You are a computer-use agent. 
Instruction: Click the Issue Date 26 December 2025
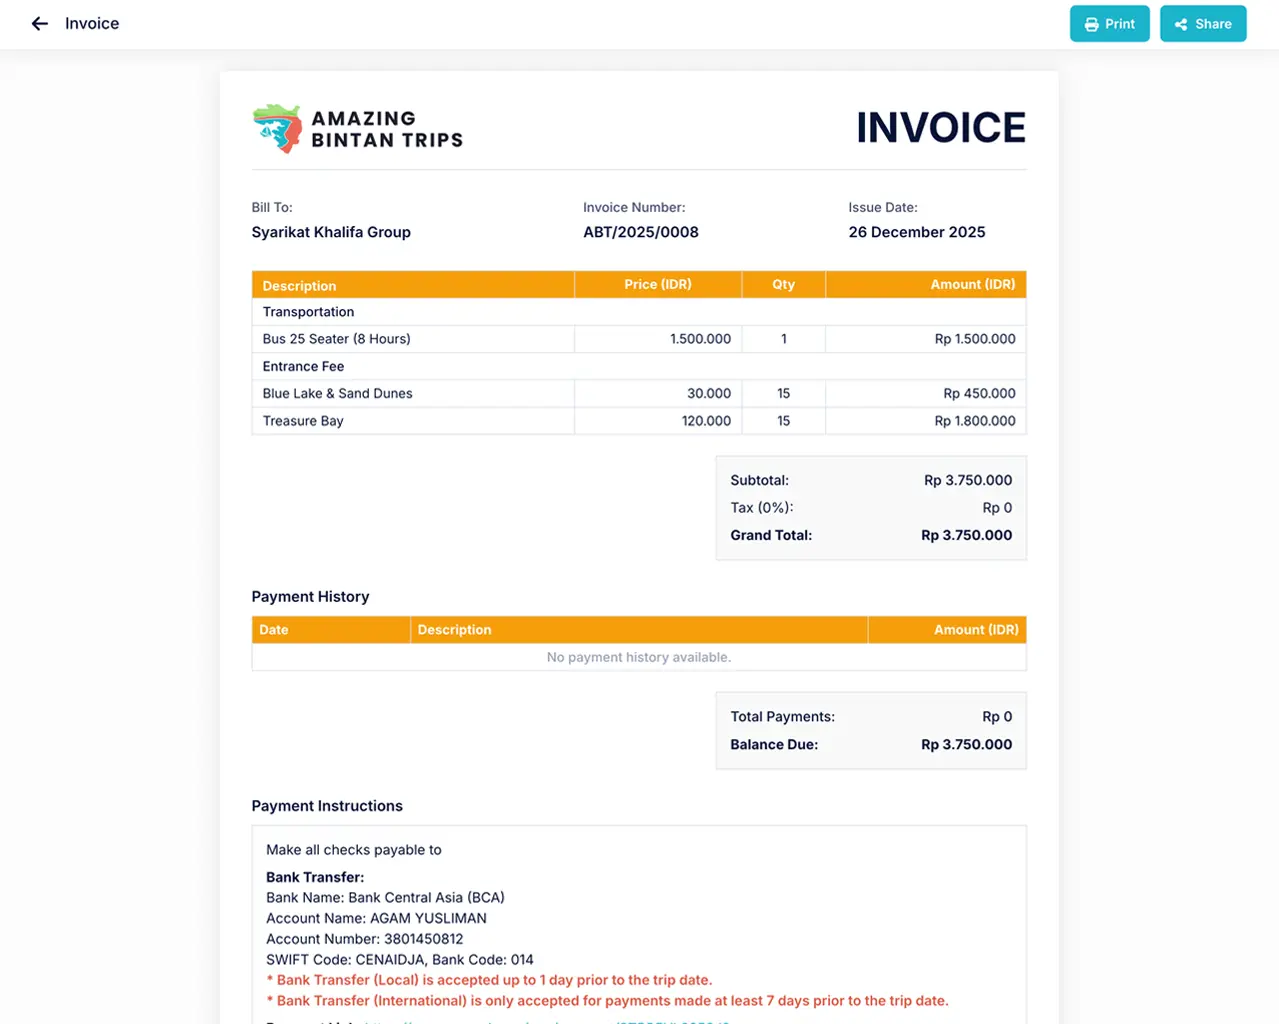pyautogui.click(x=916, y=231)
